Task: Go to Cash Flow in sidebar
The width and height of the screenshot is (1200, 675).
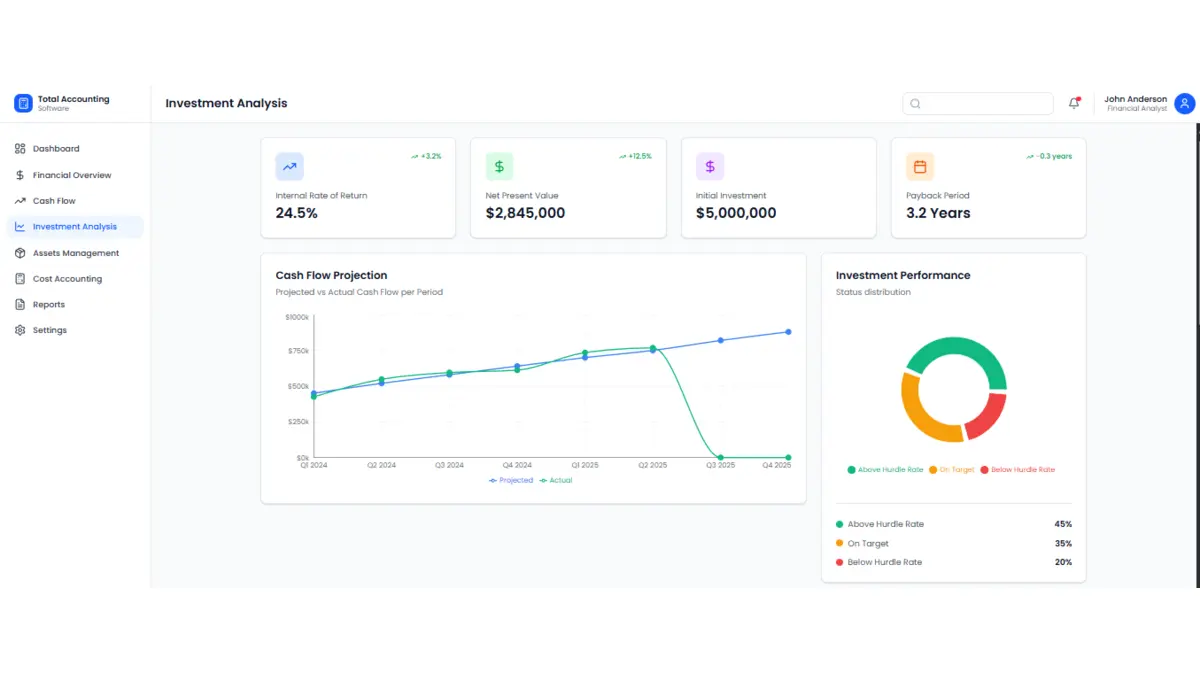Action: (x=54, y=201)
